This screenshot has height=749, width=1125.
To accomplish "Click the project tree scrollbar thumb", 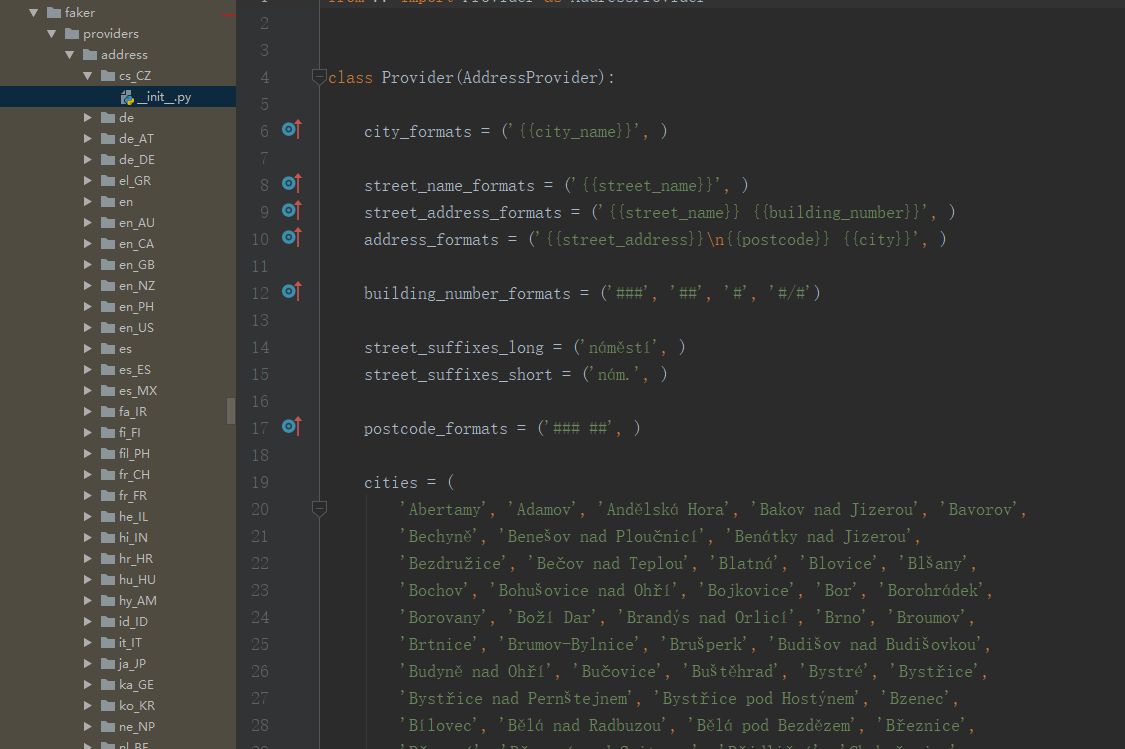I will pyautogui.click(x=231, y=411).
